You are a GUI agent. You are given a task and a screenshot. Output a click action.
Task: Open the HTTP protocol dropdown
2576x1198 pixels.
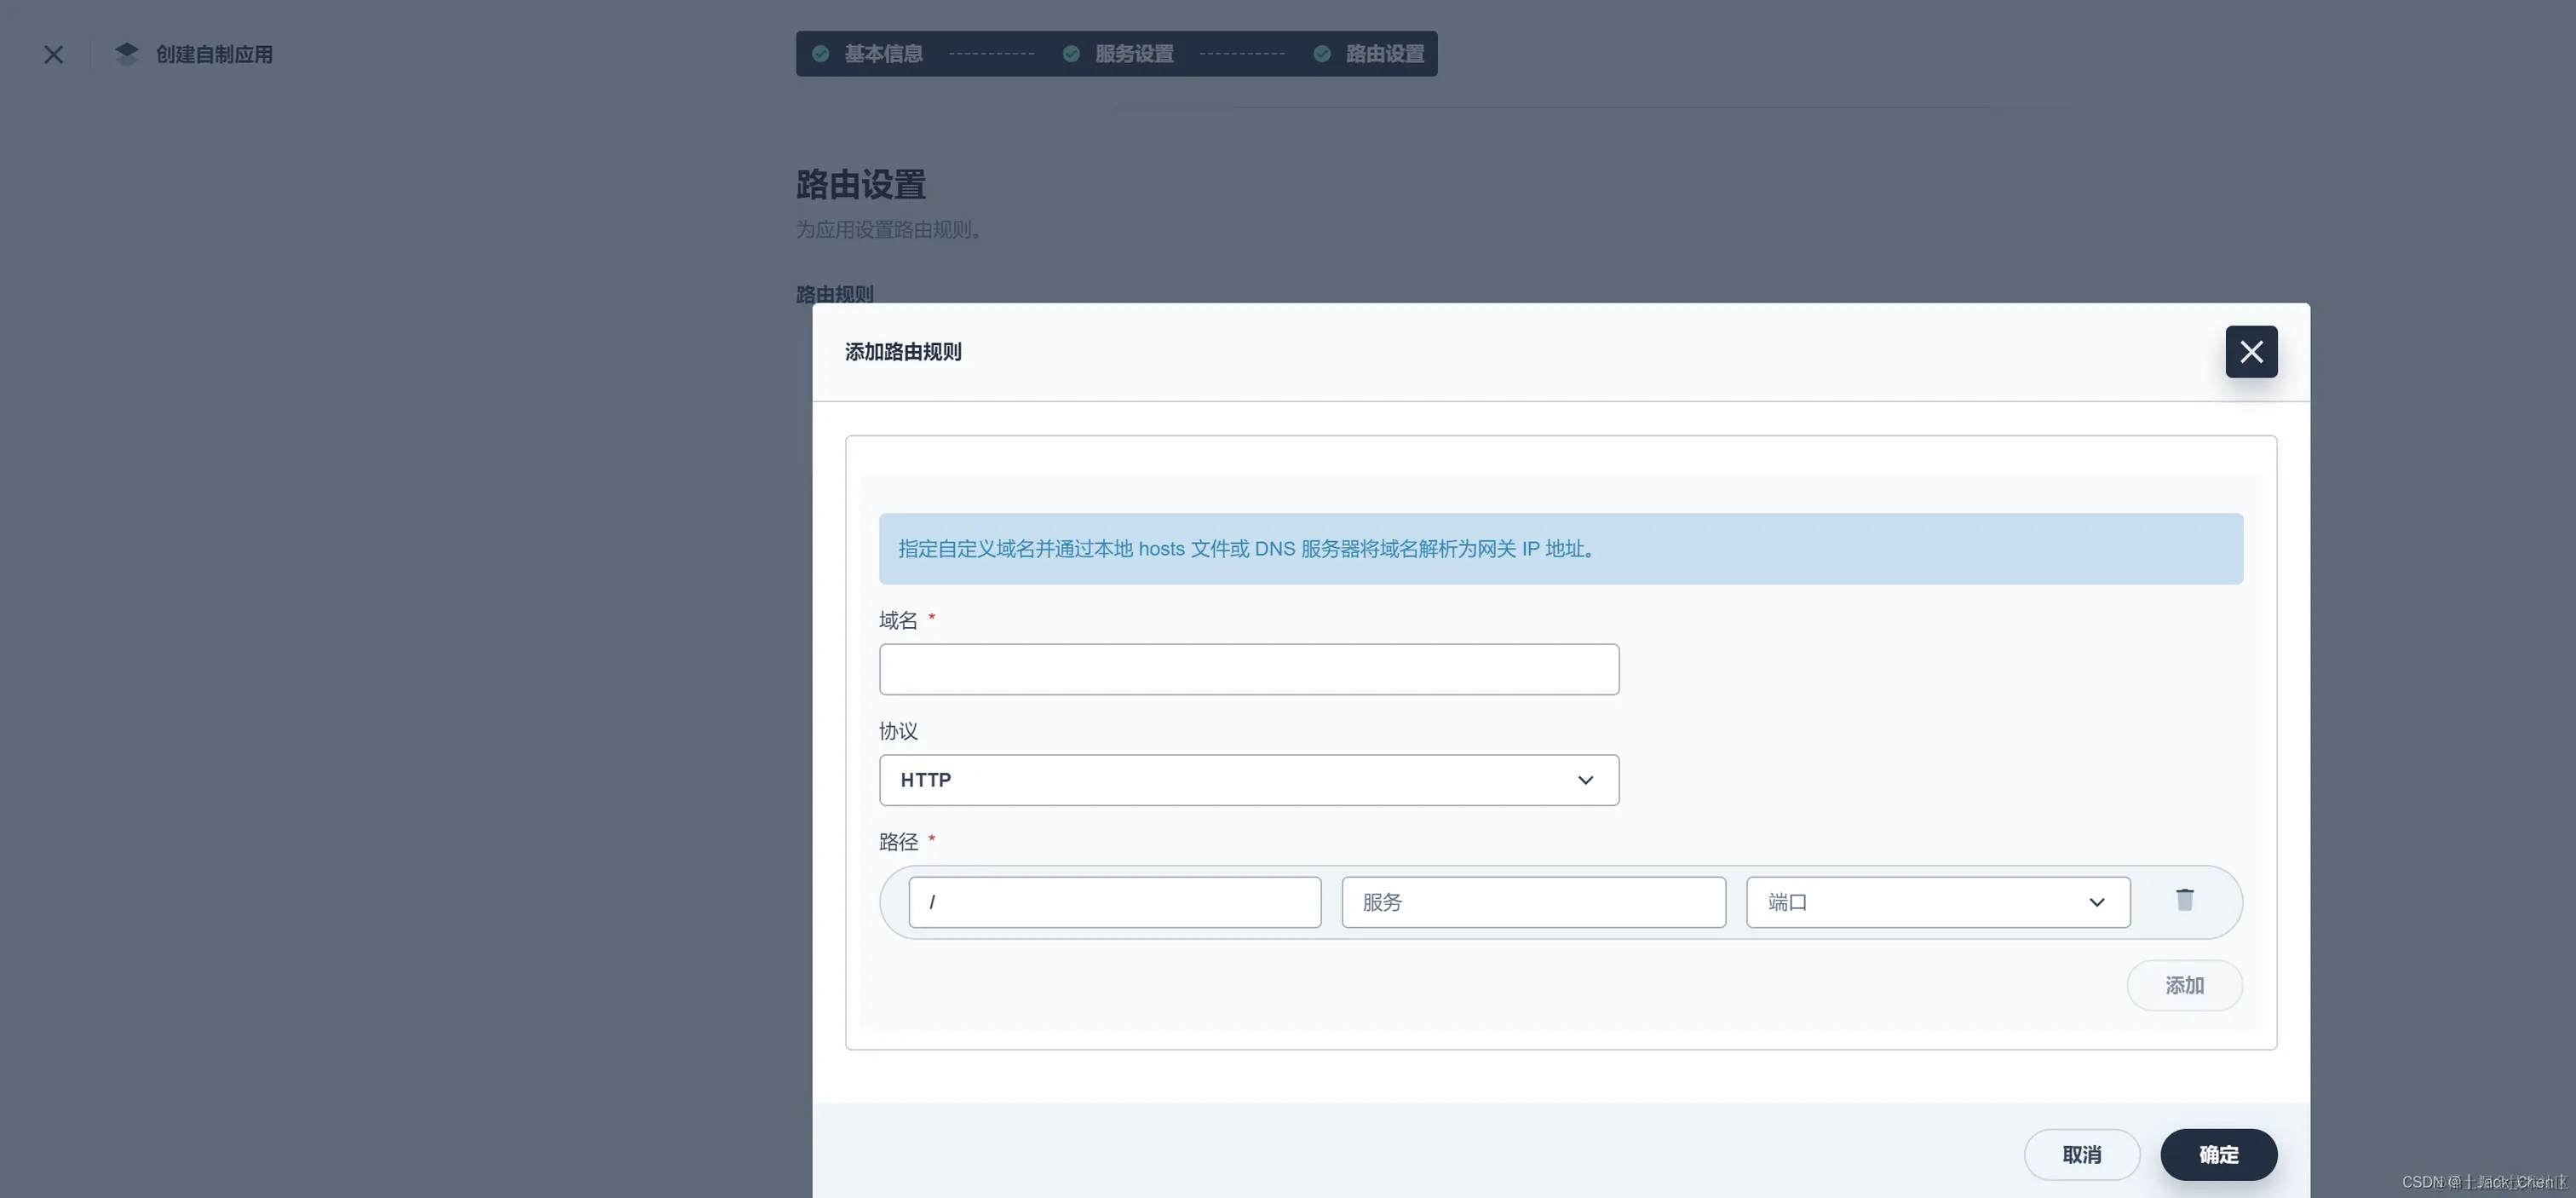(1230, 780)
